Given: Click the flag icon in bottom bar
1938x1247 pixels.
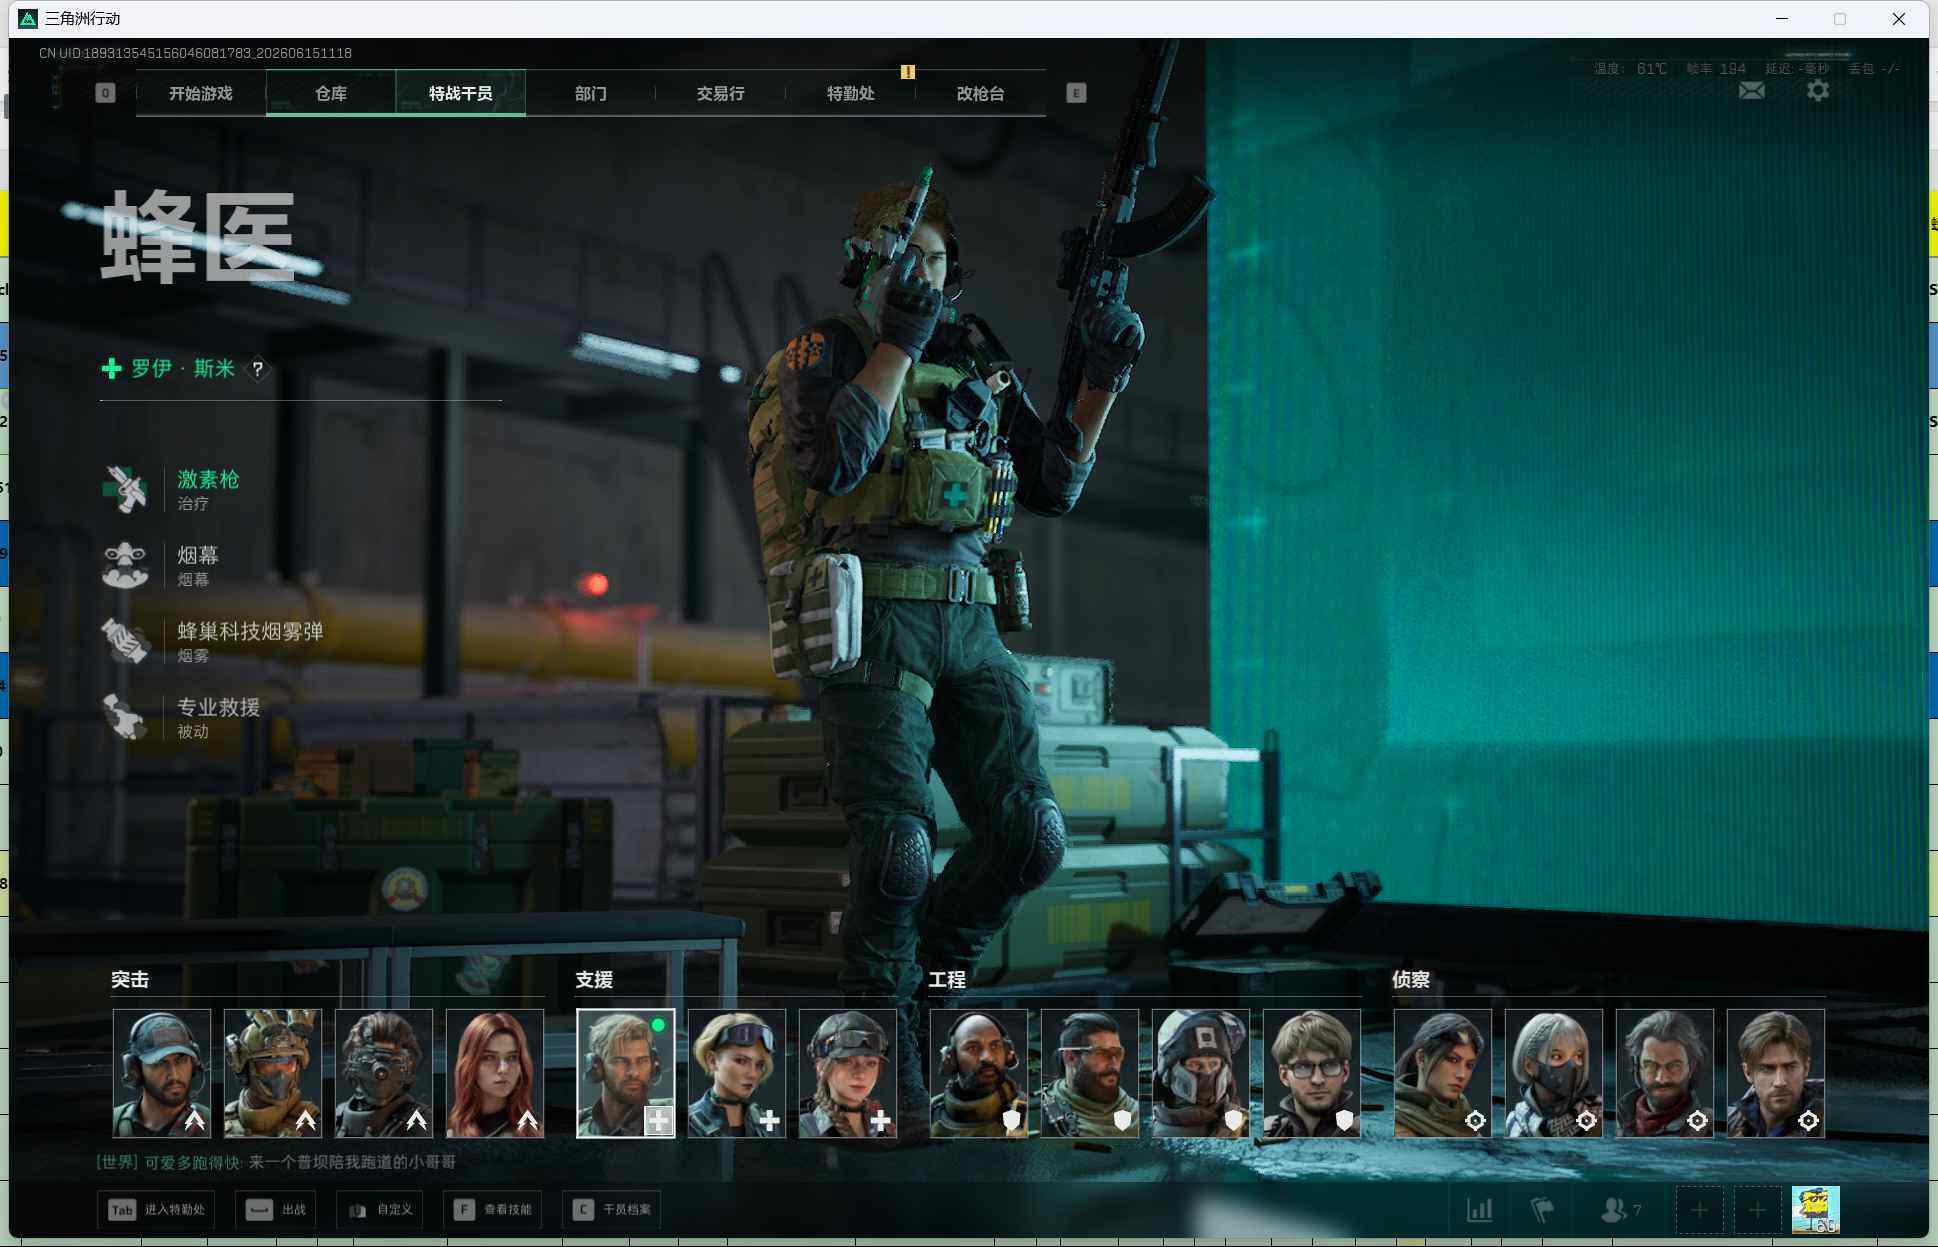Looking at the screenshot, I should 1542,1210.
